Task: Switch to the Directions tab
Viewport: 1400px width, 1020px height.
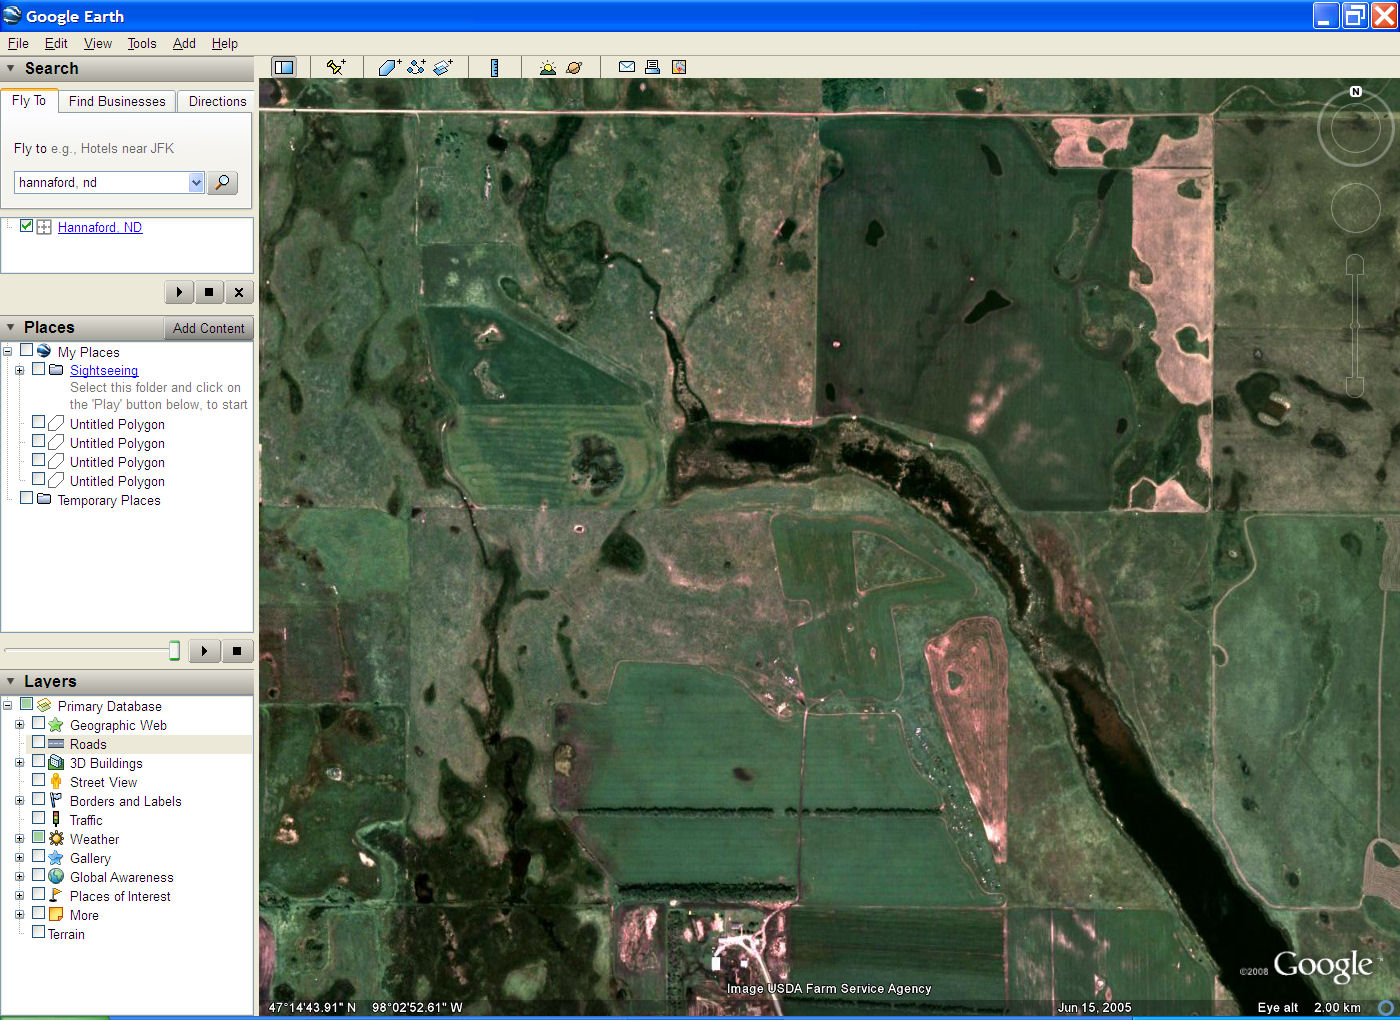Action: (217, 101)
